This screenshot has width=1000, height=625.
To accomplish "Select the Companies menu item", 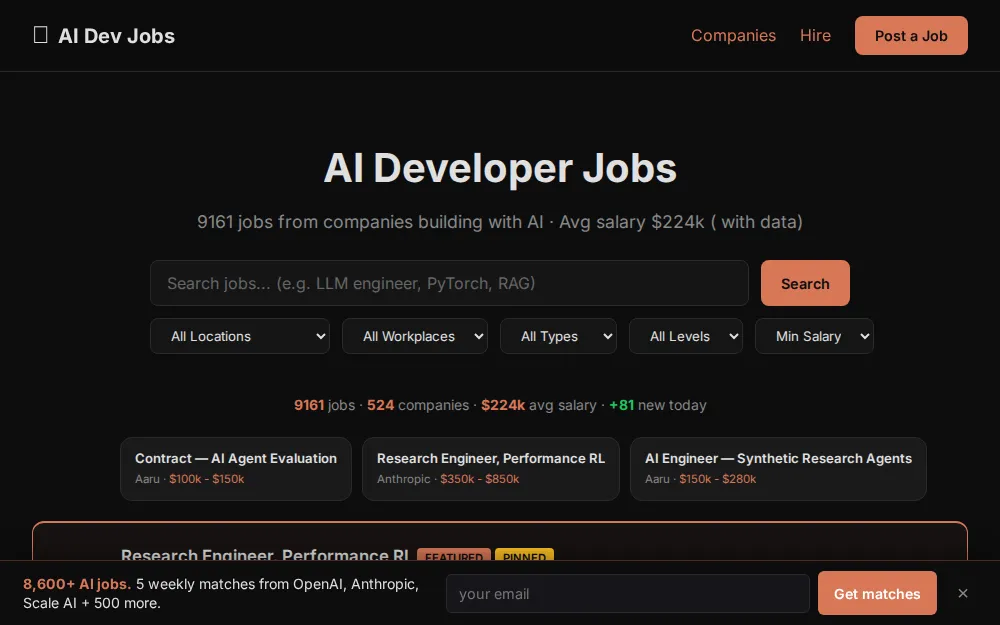I will pos(733,35).
